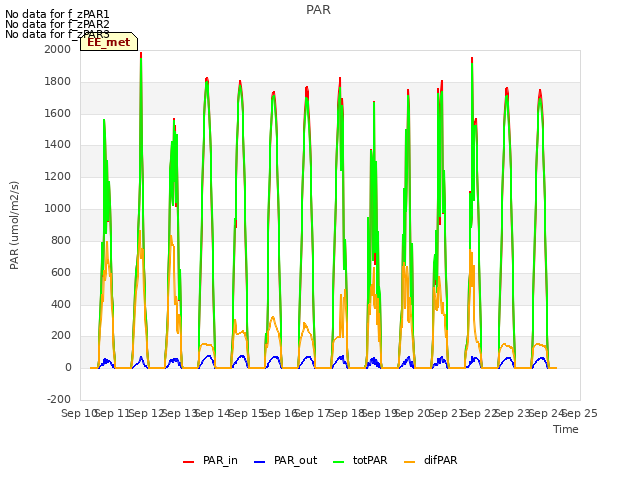The image size is (640, 480).
Task: Click the 0 y-axis tick label
Action: click(x=68, y=368)
